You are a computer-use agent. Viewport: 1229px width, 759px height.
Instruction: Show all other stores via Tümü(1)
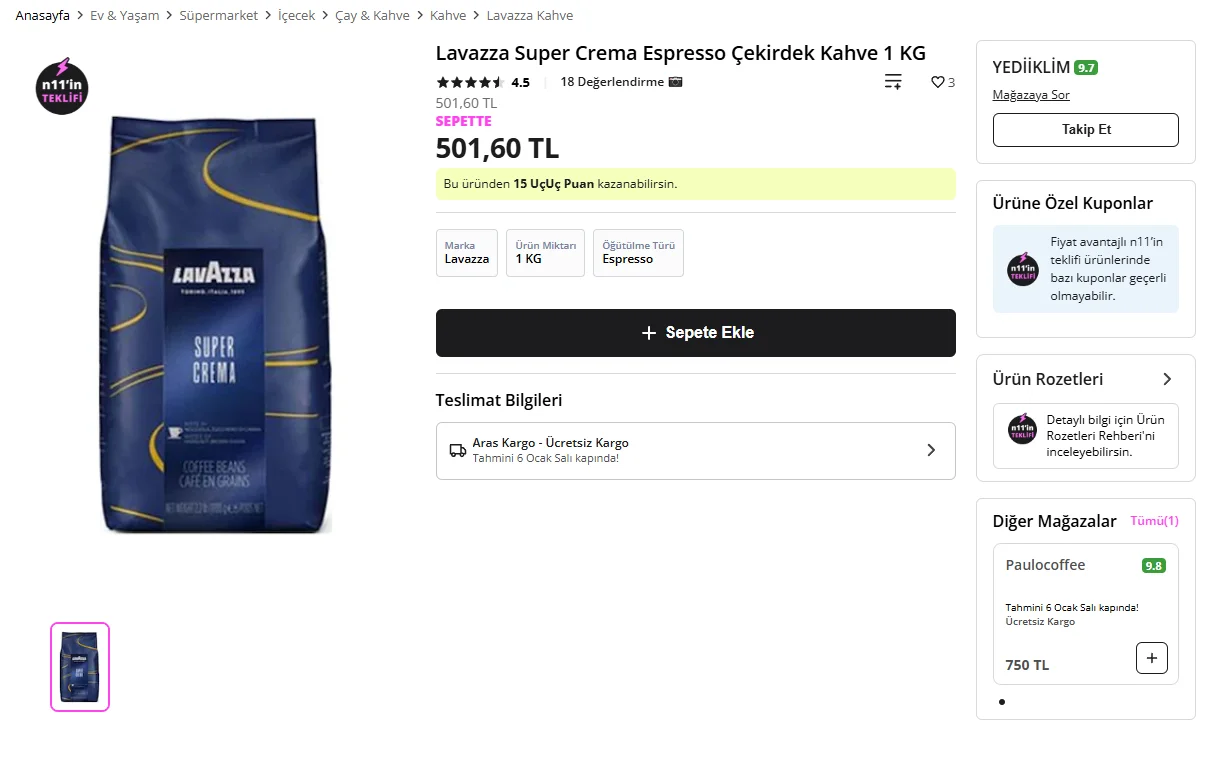tap(1154, 521)
